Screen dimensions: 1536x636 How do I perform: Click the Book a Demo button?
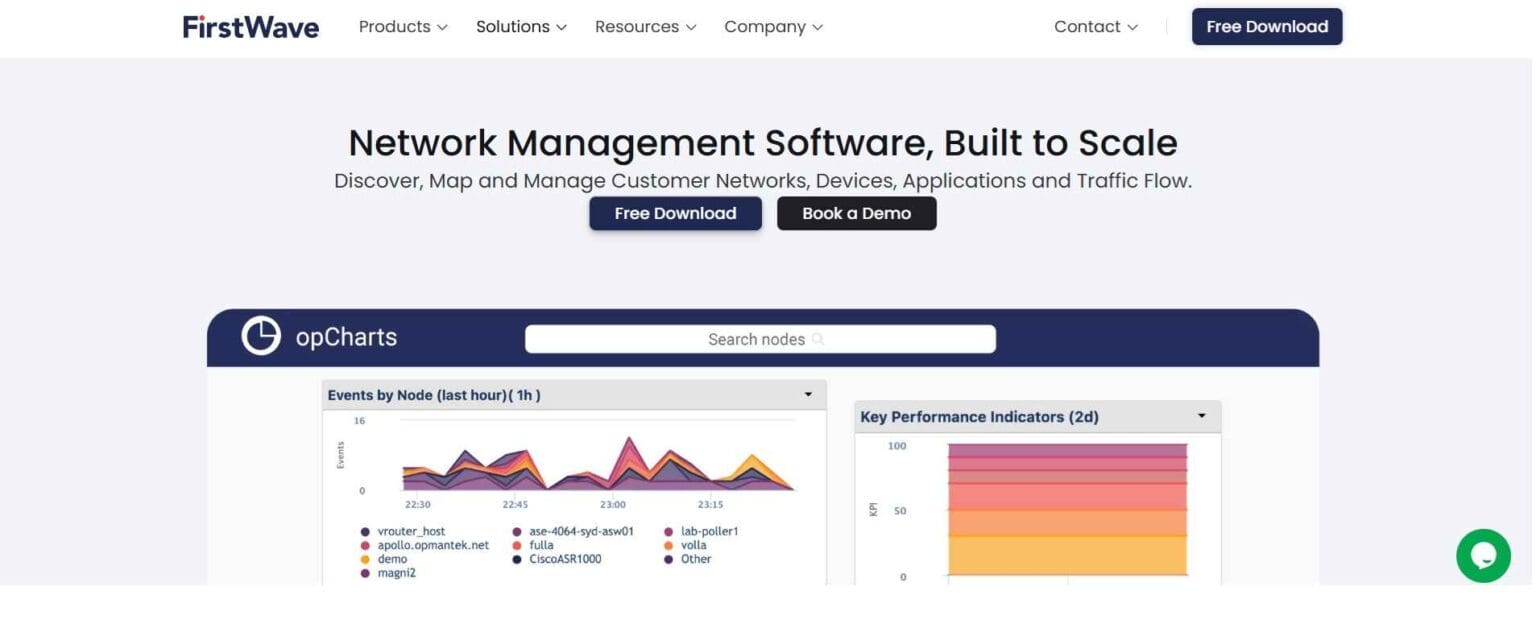[856, 213]
